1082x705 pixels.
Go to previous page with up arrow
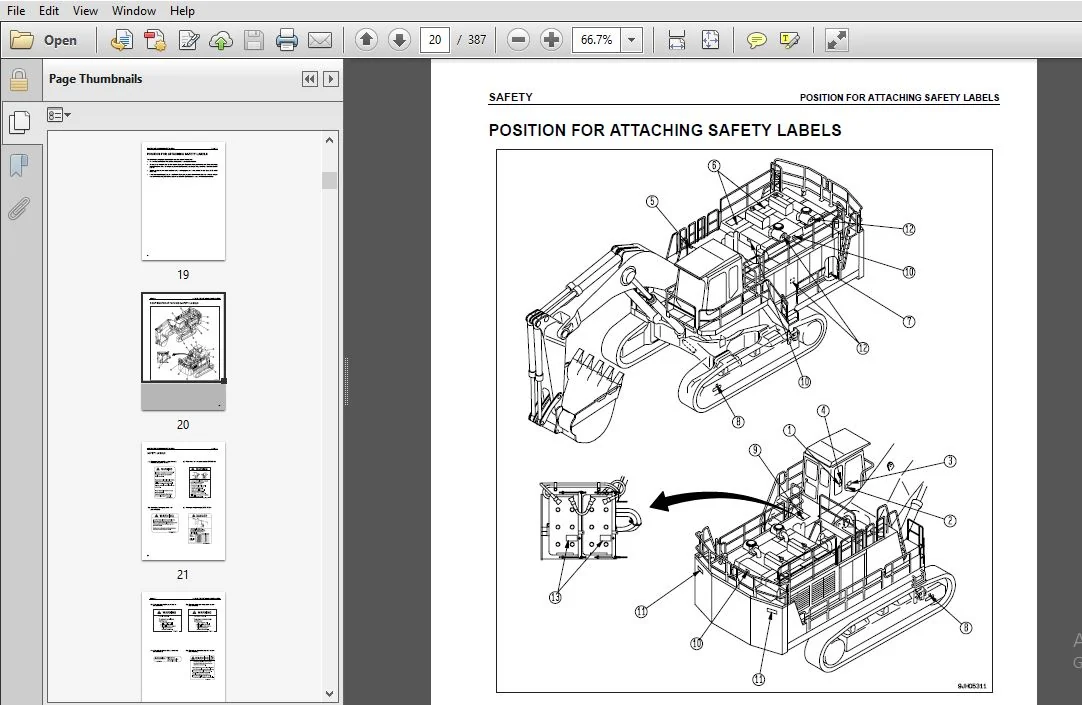click(x=366, y=40)
